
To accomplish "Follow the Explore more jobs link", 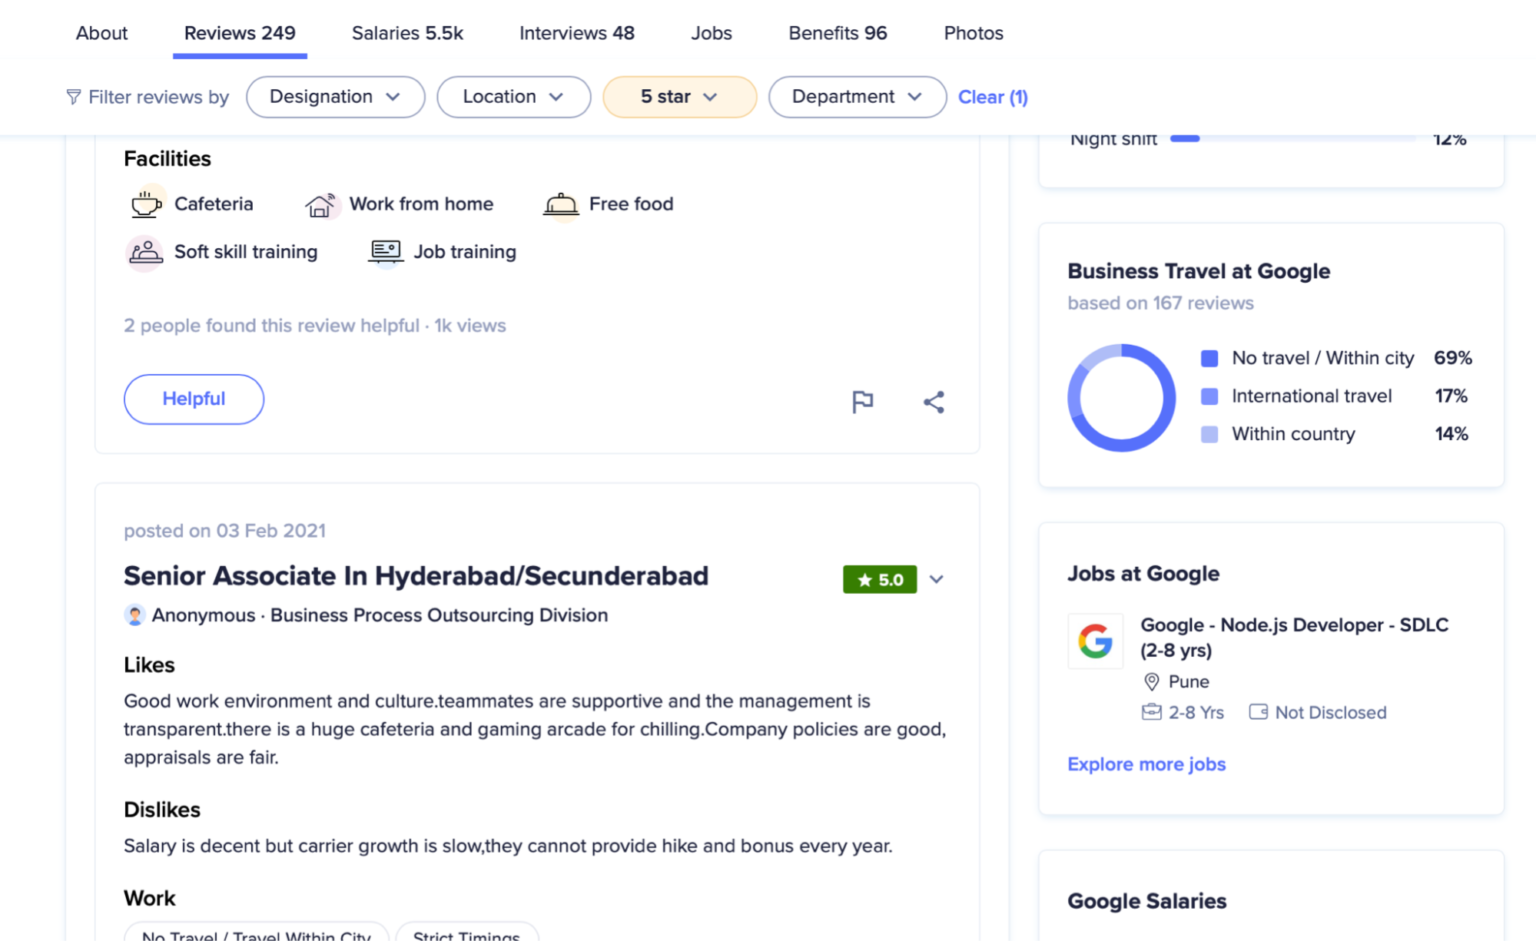I will click(1146, 764).
